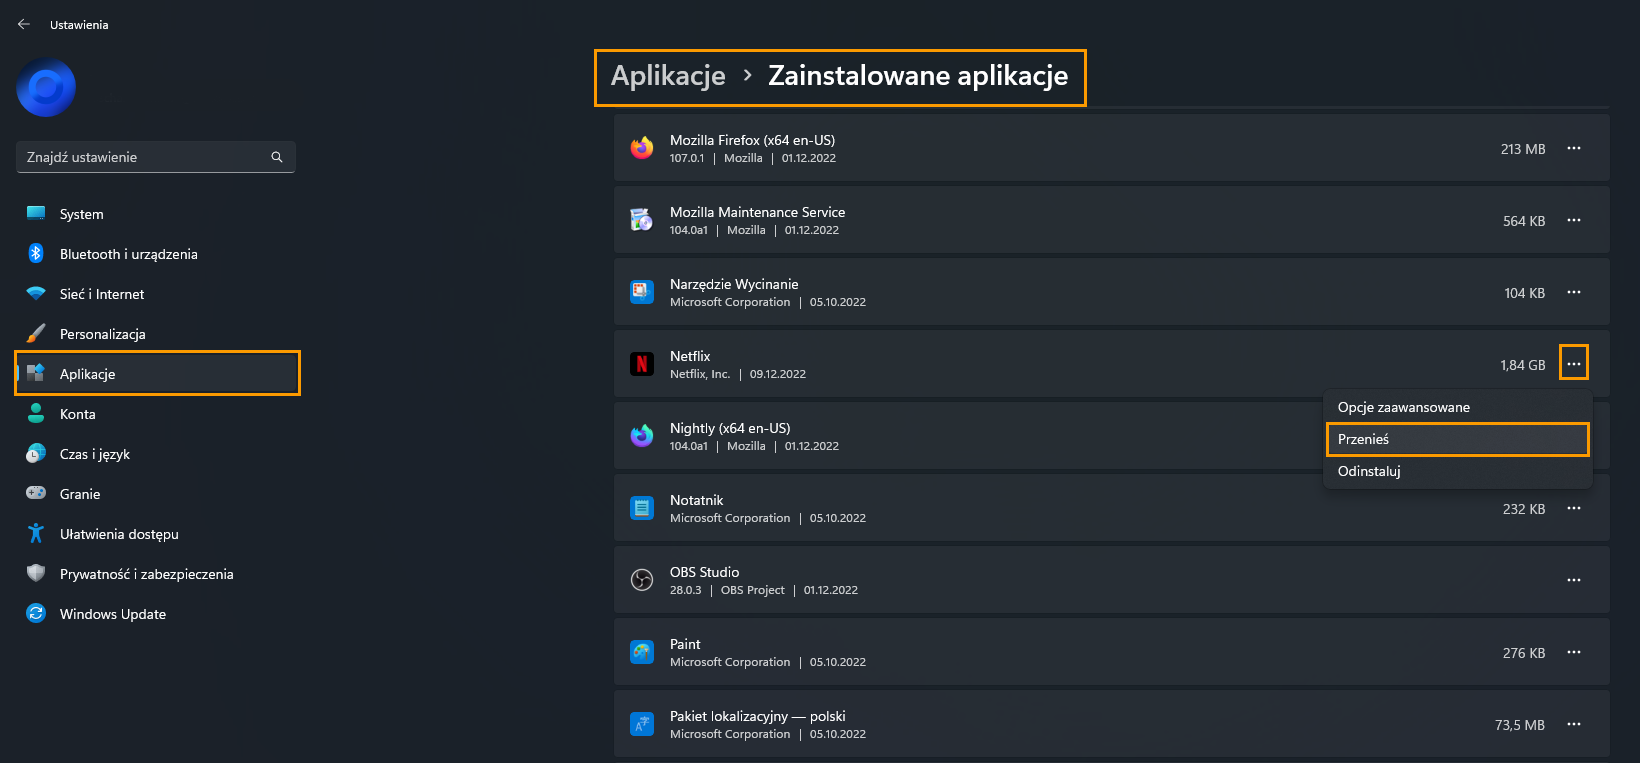Select Przenieś from the context menu

click(x=1457, y=439)
